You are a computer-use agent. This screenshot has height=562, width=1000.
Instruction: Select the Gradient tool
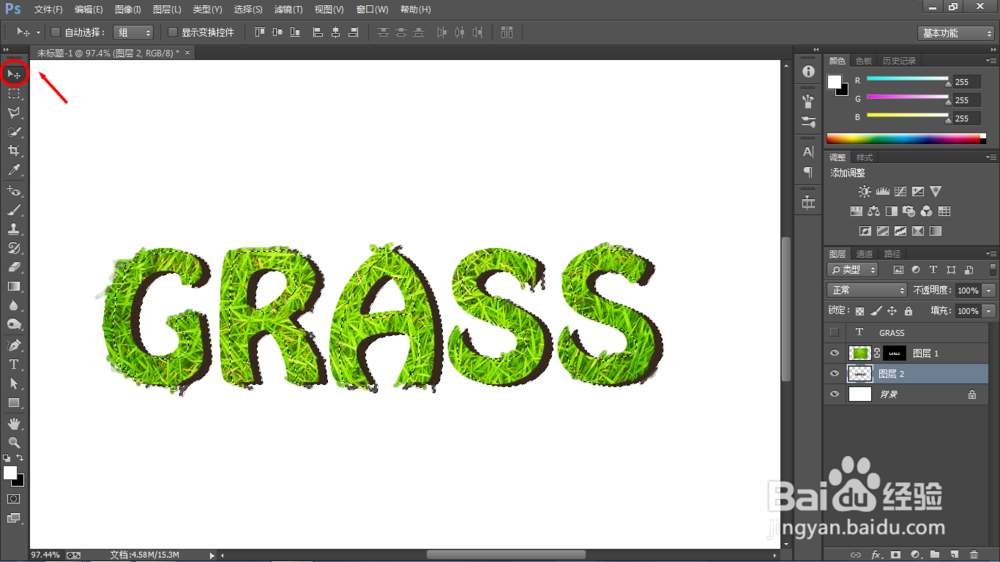pyautogui.click(x=14, y=286)
